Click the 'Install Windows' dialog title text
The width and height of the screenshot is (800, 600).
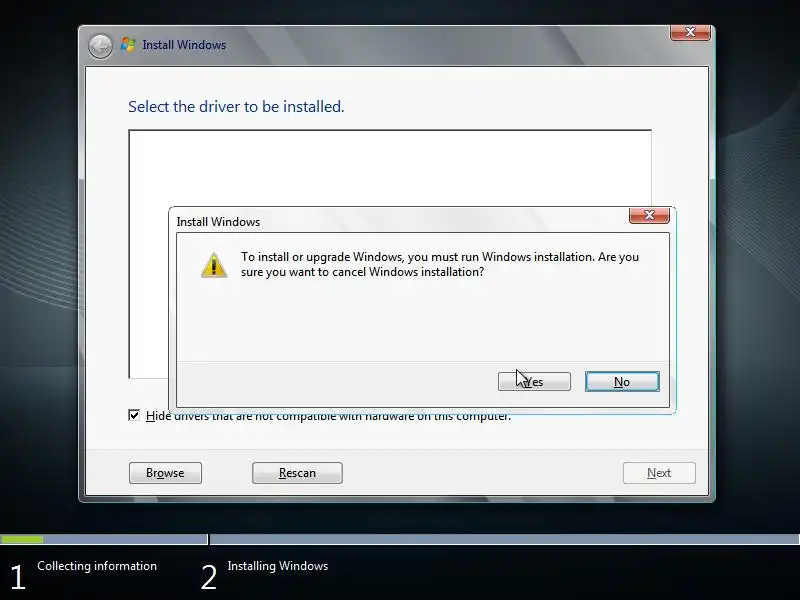coord(218,222)
